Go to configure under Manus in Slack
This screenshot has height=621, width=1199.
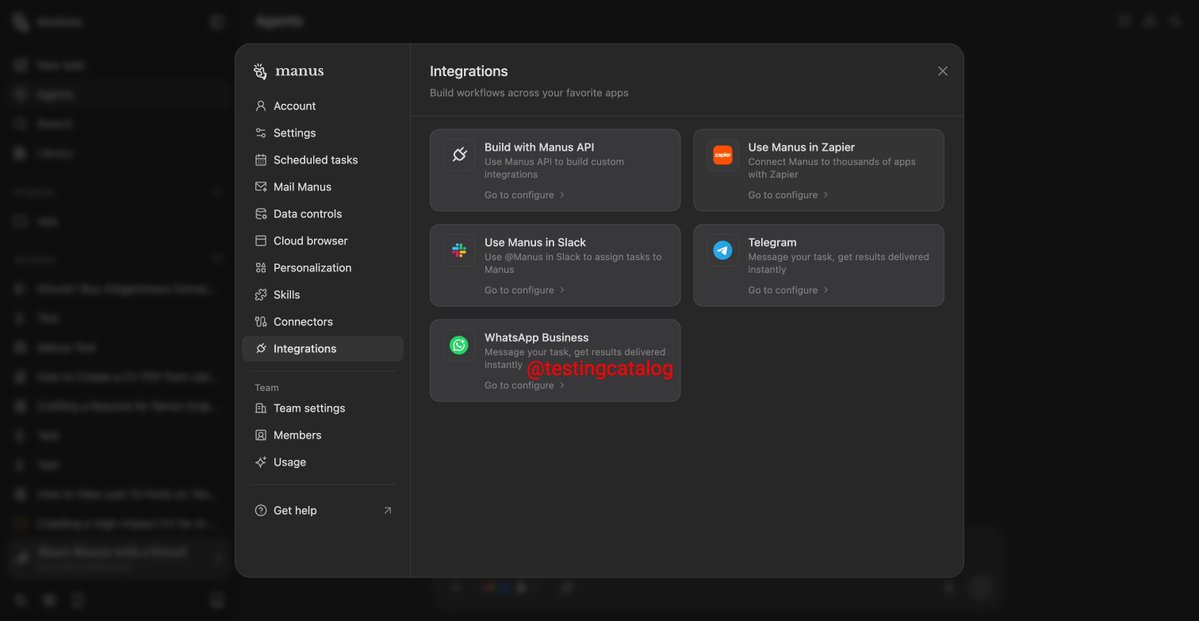(x=525, y=290)
